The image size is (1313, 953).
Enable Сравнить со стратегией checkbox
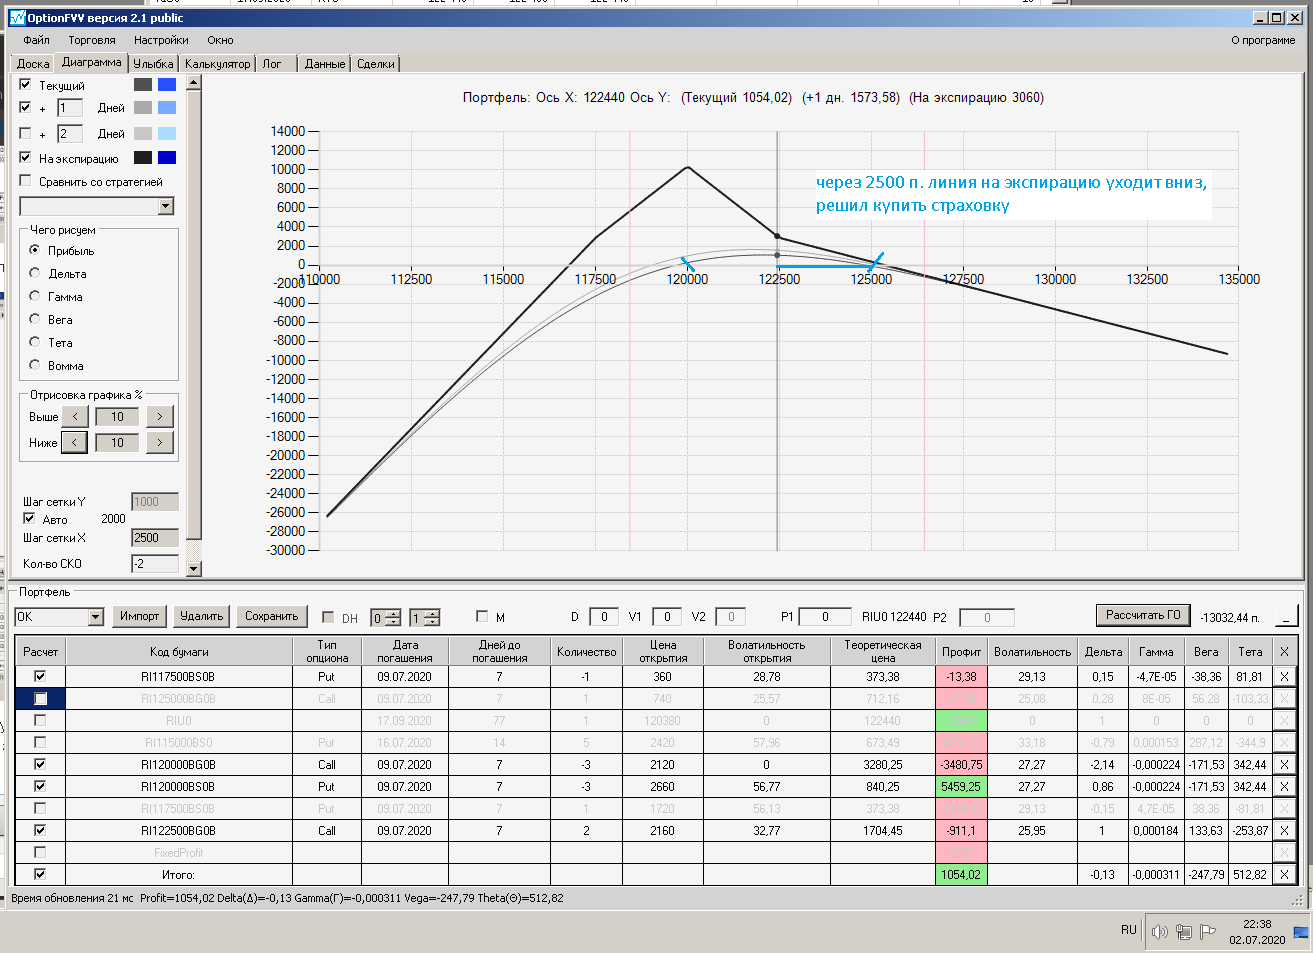(x=26, y=181)
